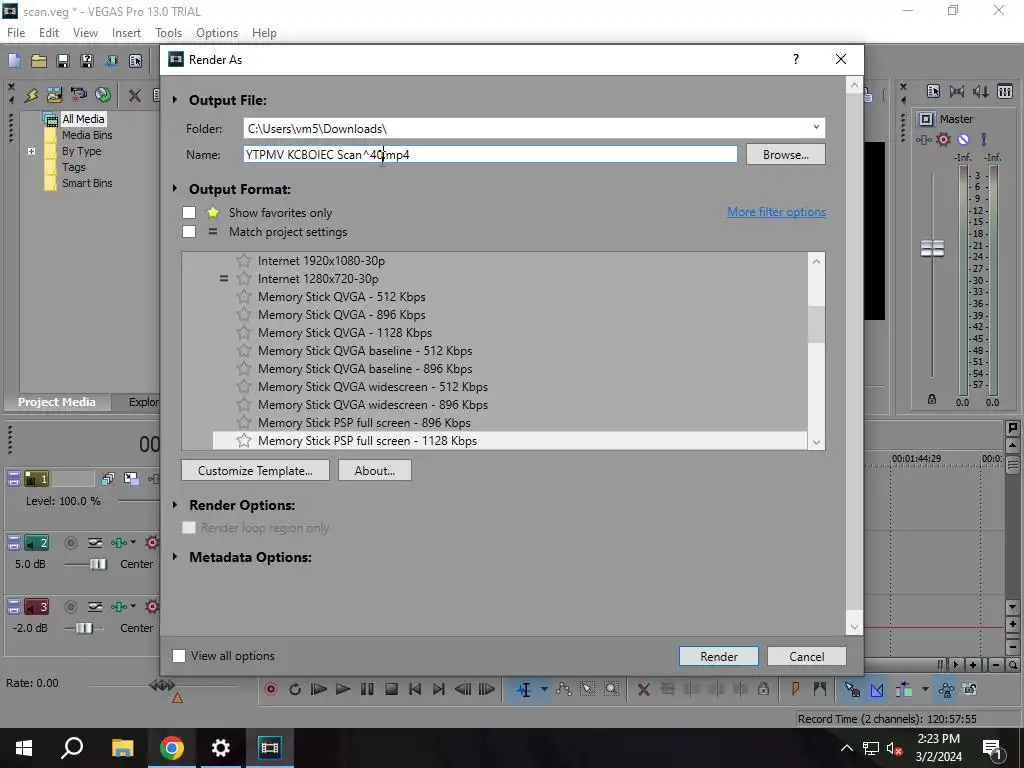Click the lightning bolt icon in Project Media
The image size is (1024, 768).
point(31,95)
